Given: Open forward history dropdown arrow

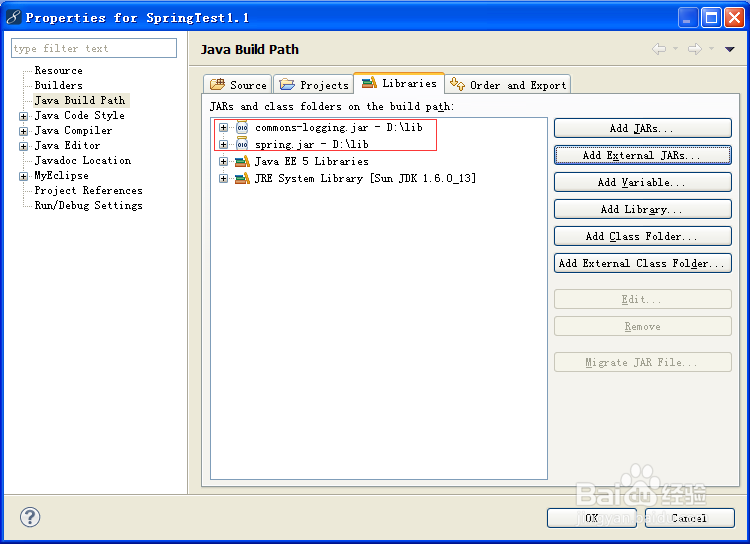Looking at the screenshot, I should point(711,49).
